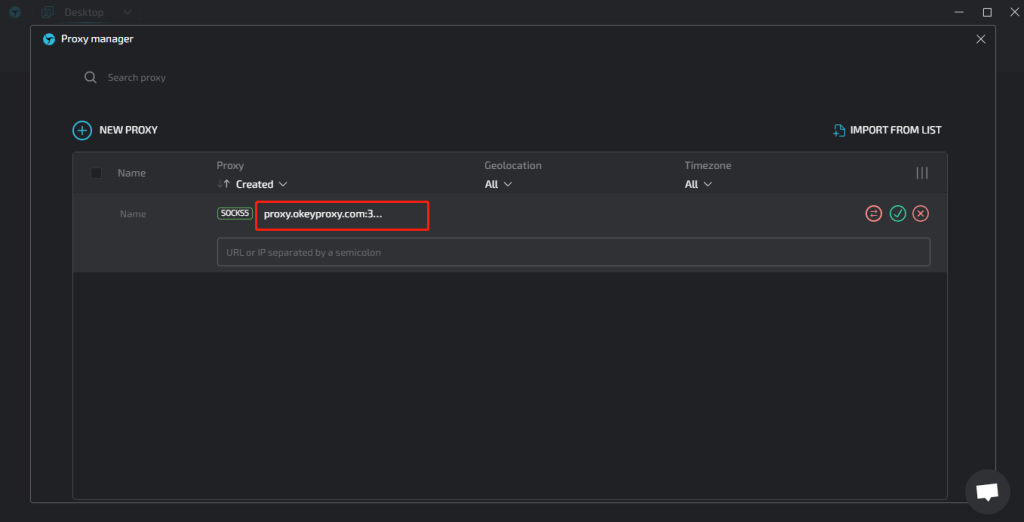This screenshot has width=1024, height=522.
Task: Click the proxy.okeyproxy.com address field
Action: (341, 215)
